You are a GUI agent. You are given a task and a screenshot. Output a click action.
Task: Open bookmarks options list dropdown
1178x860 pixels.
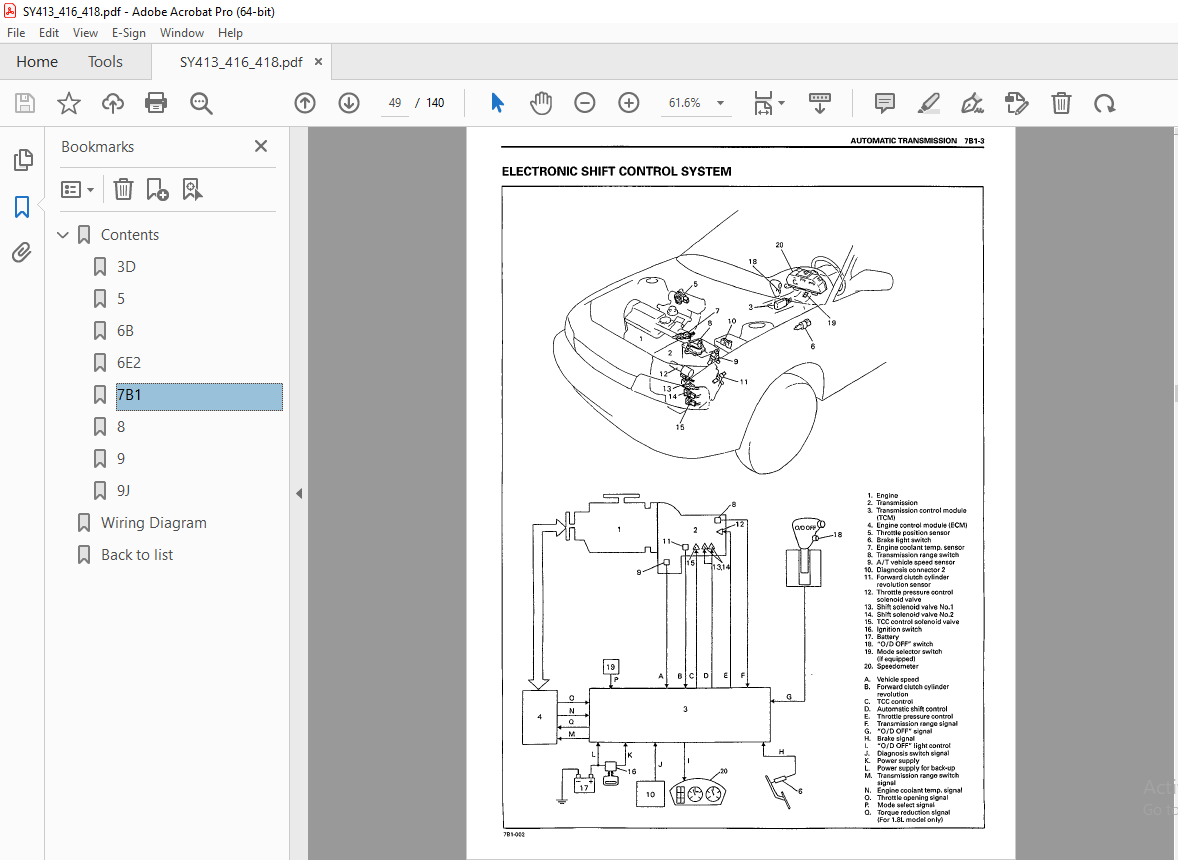[77, 189]
